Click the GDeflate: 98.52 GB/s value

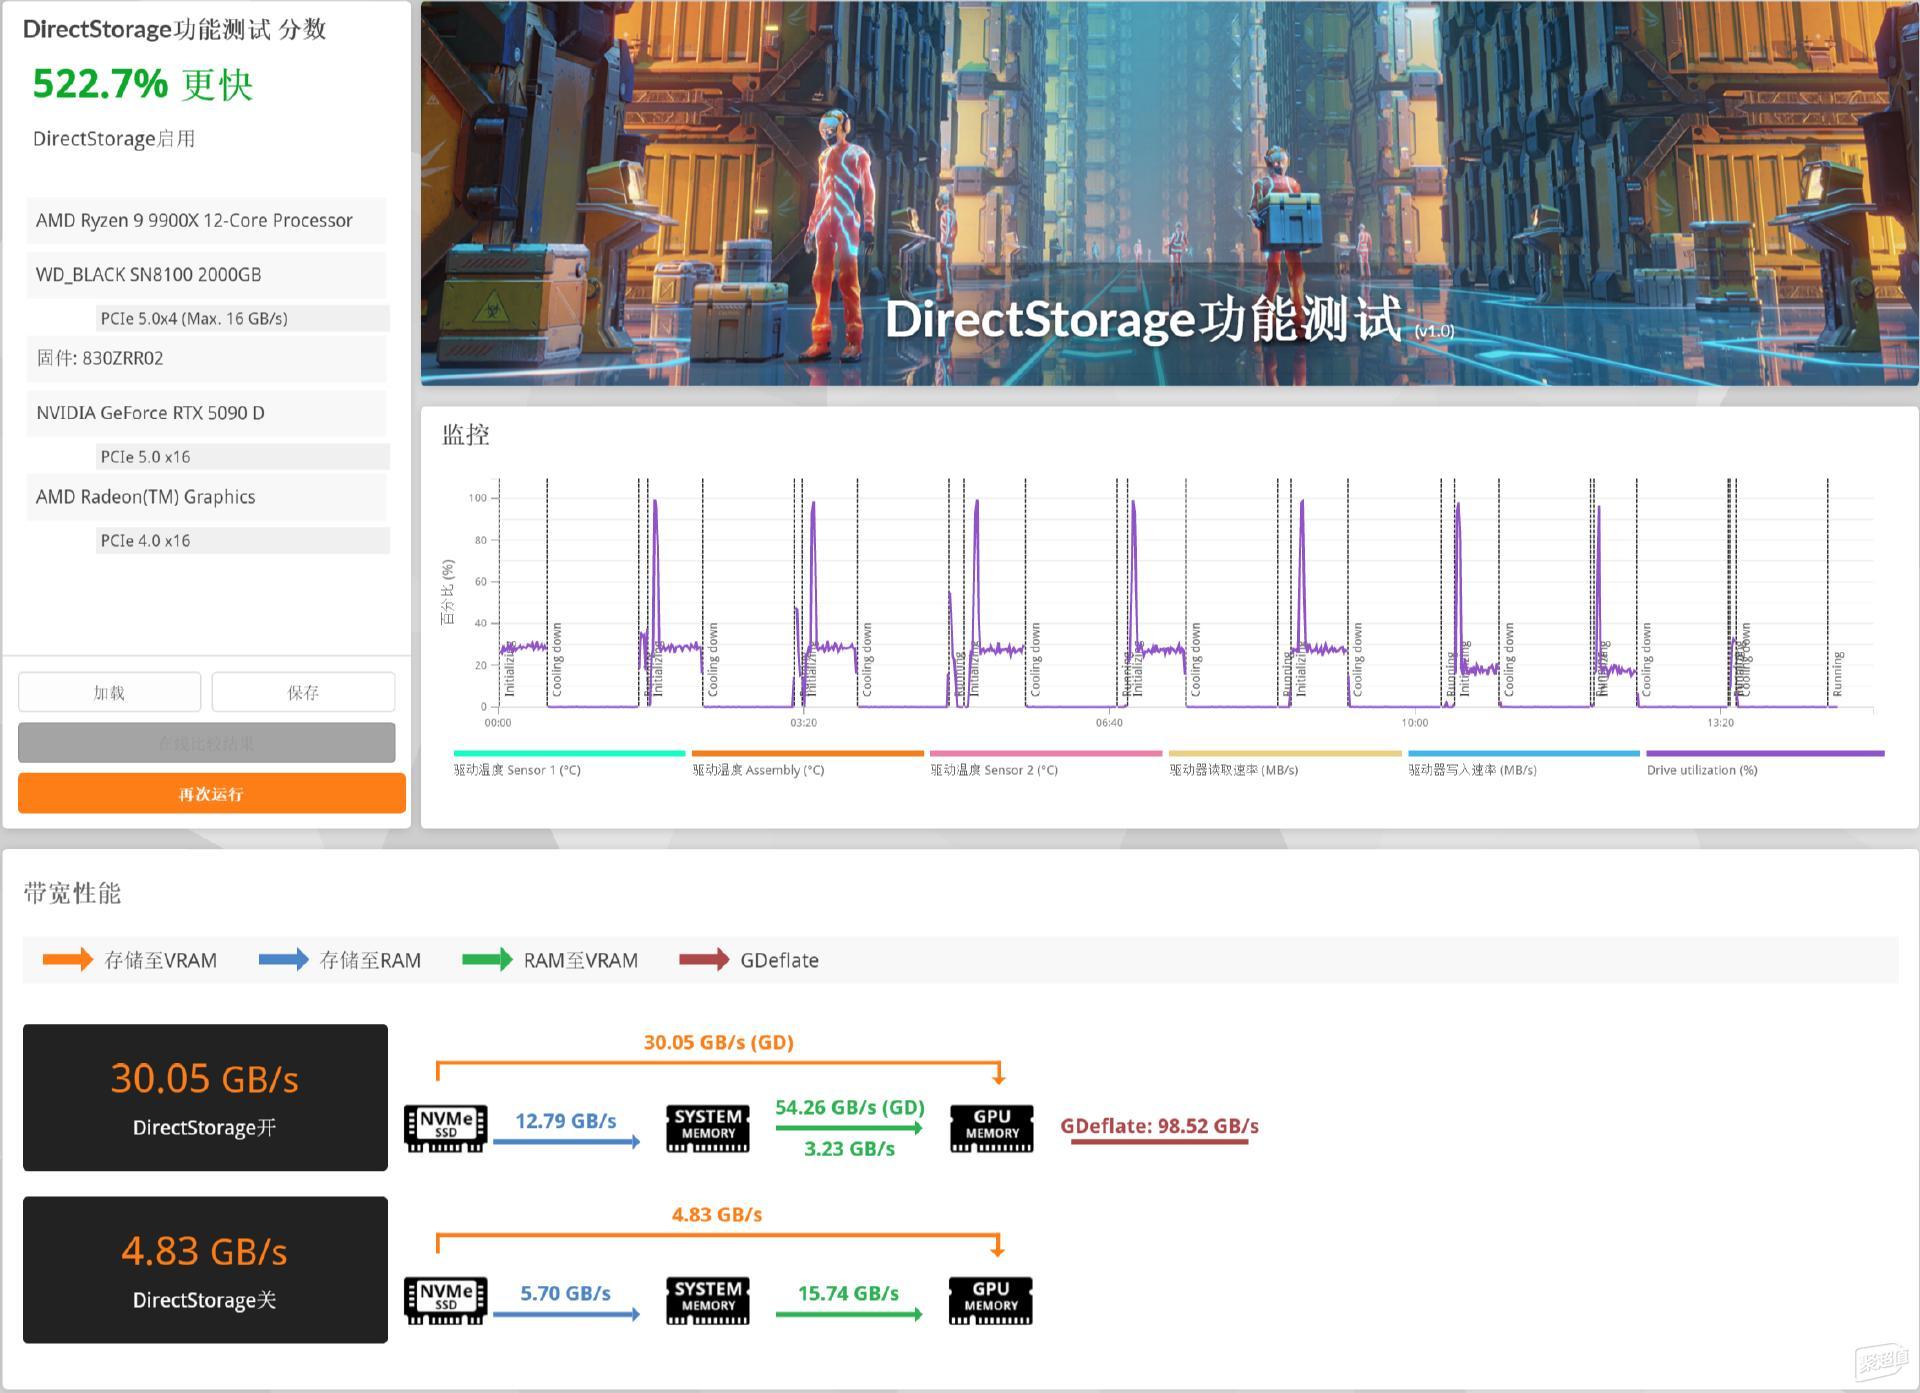click(1159, 1126)
